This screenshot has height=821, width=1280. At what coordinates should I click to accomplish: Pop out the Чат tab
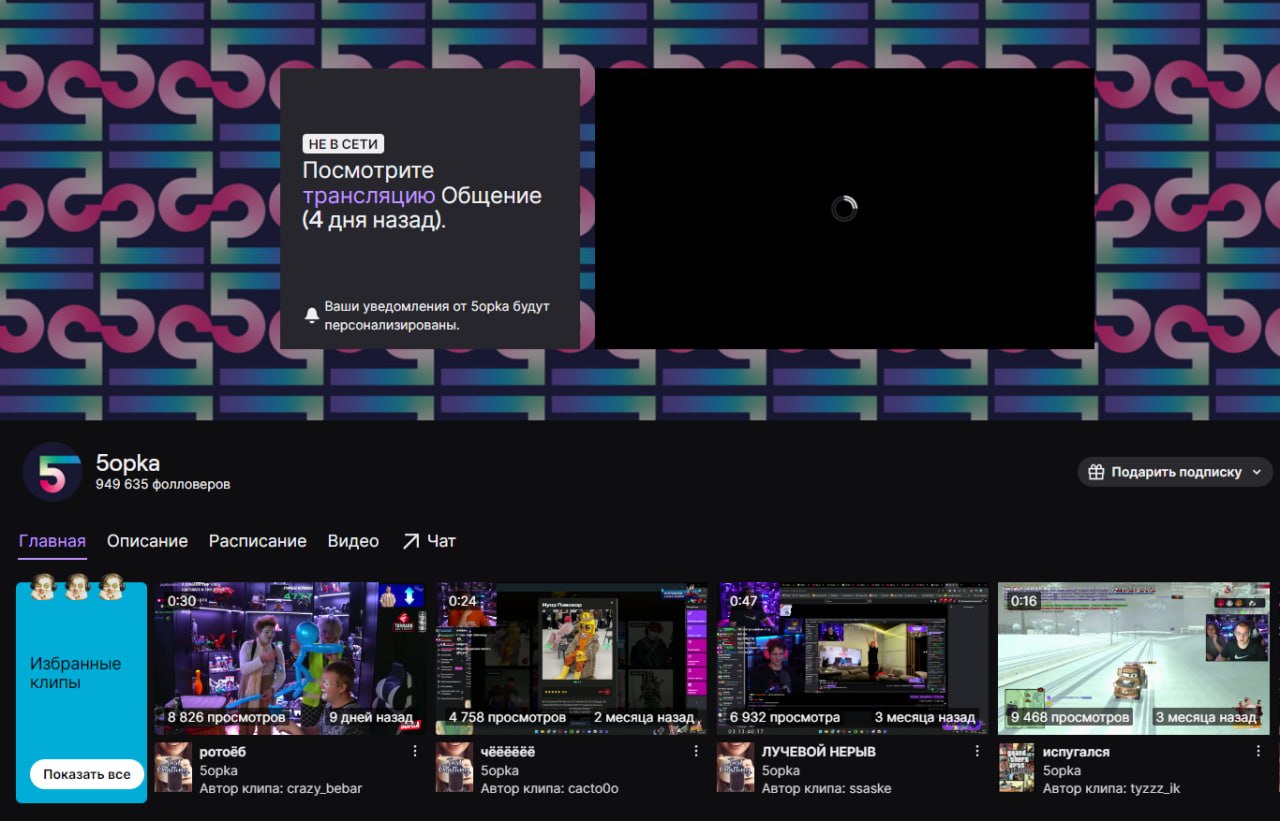429,541
